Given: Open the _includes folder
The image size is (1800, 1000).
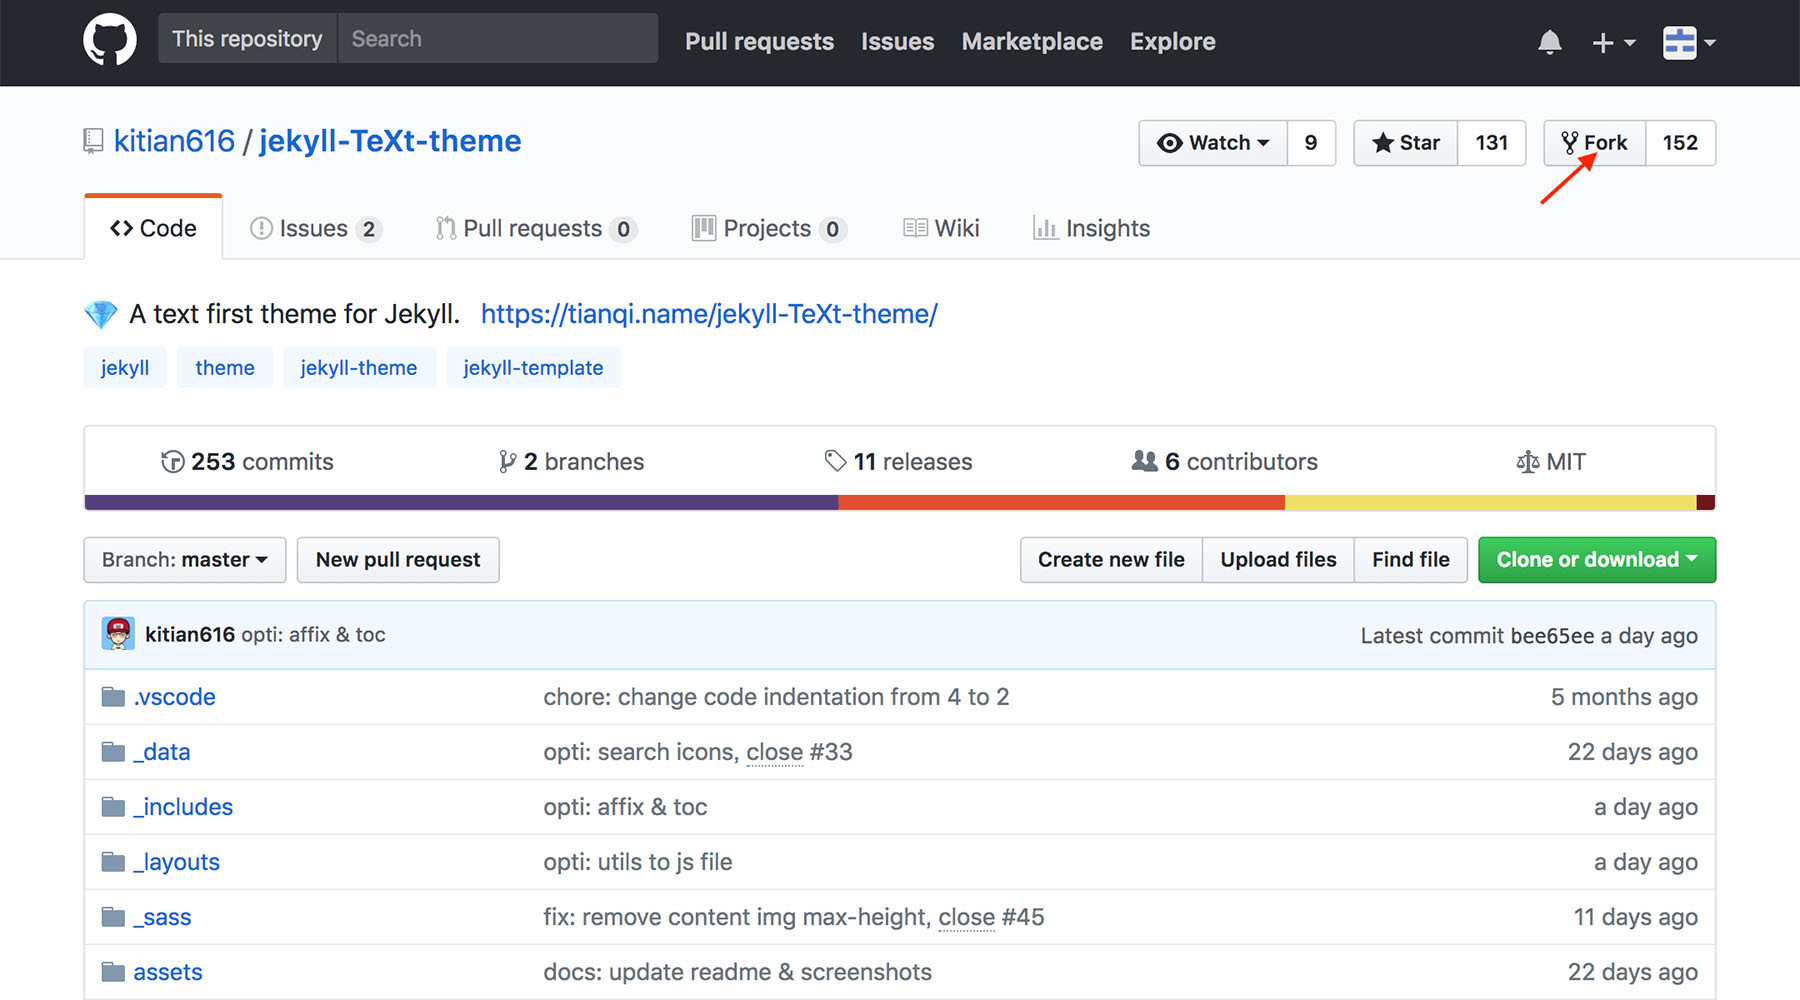Looking at the screenshot, I should point(183,807).
